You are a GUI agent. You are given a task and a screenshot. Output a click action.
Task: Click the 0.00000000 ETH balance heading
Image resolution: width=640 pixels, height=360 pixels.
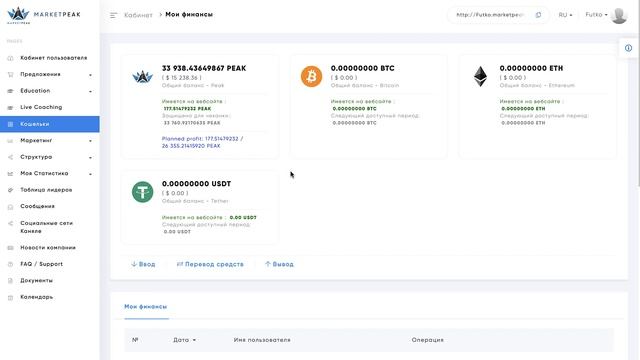click(531, 68)
